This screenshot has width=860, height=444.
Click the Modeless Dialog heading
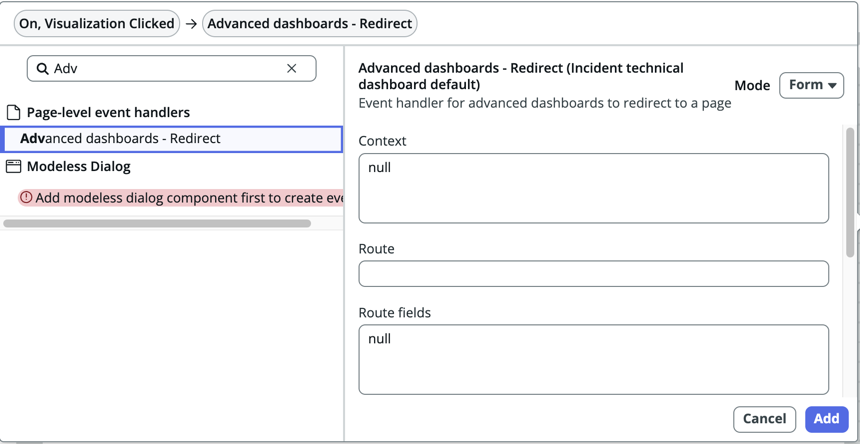pyautogui.click(x=79, y=167)
